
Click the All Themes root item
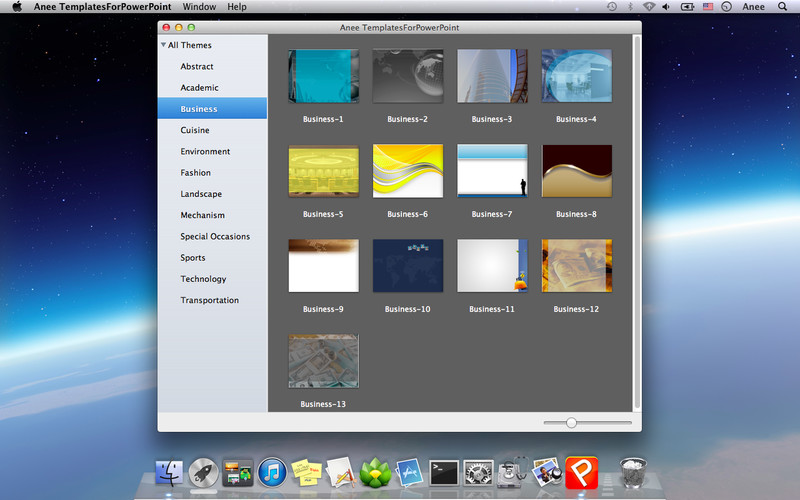[x=189, y=45]
